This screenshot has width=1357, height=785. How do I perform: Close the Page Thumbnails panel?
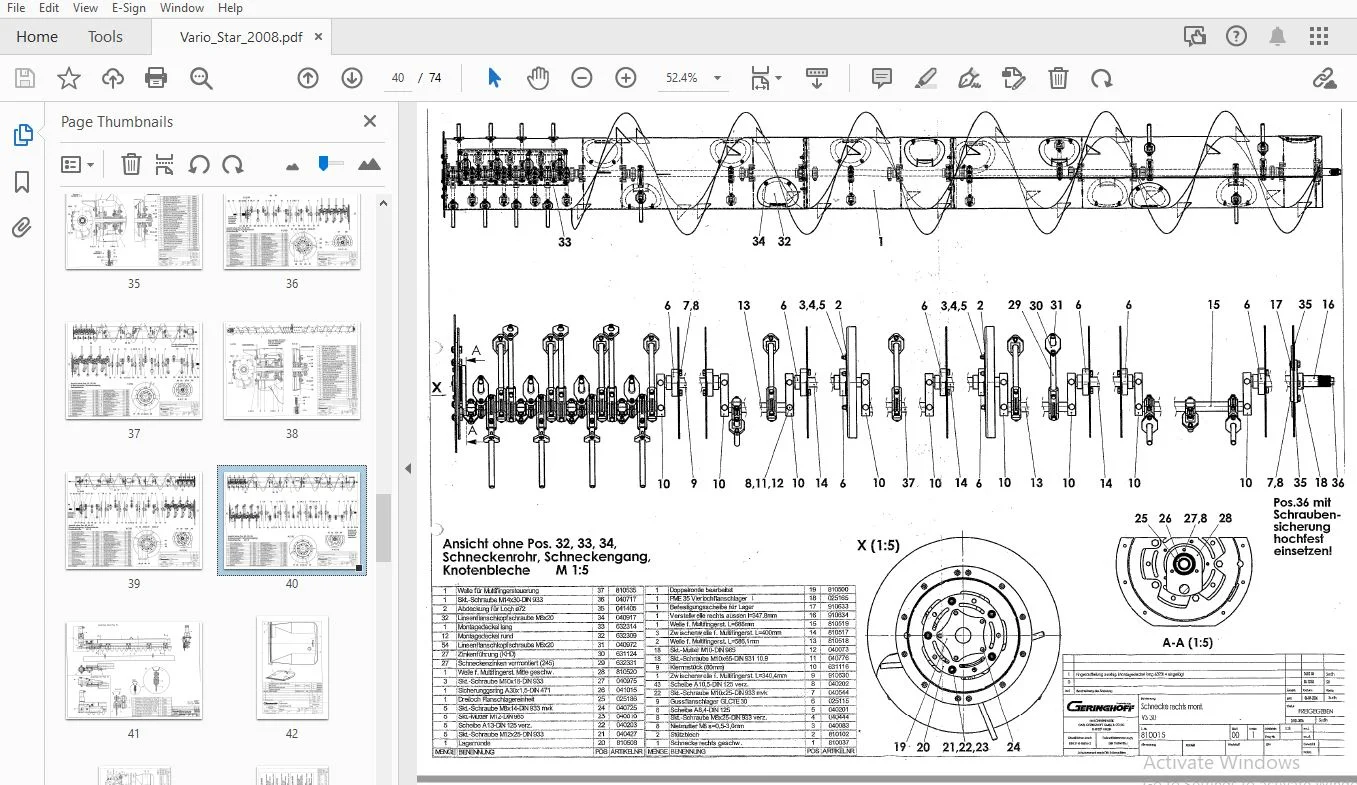[x=370, y=121]
